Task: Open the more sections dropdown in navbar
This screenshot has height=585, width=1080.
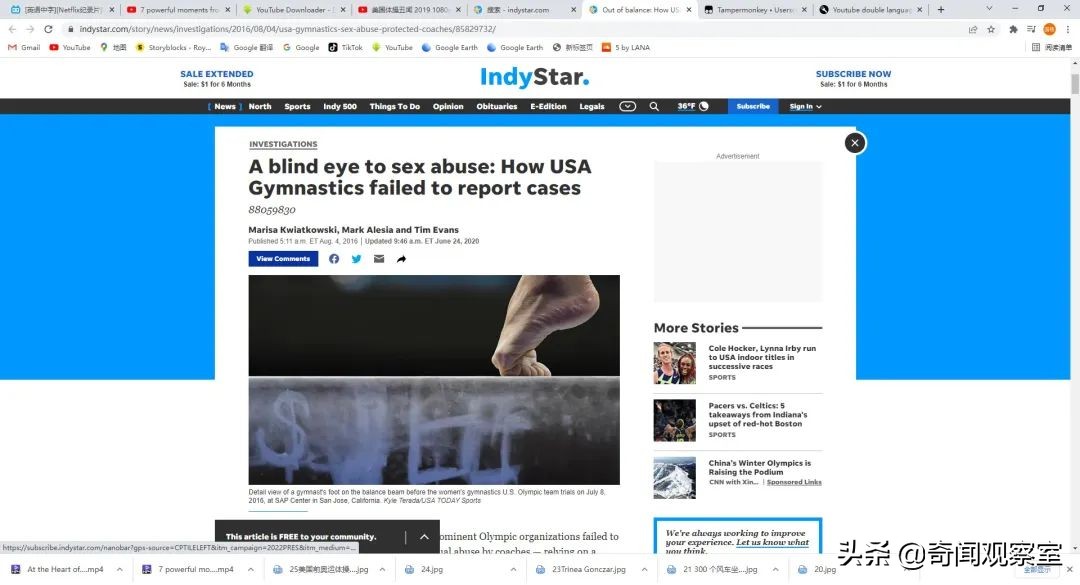Action: click(627, 106)
